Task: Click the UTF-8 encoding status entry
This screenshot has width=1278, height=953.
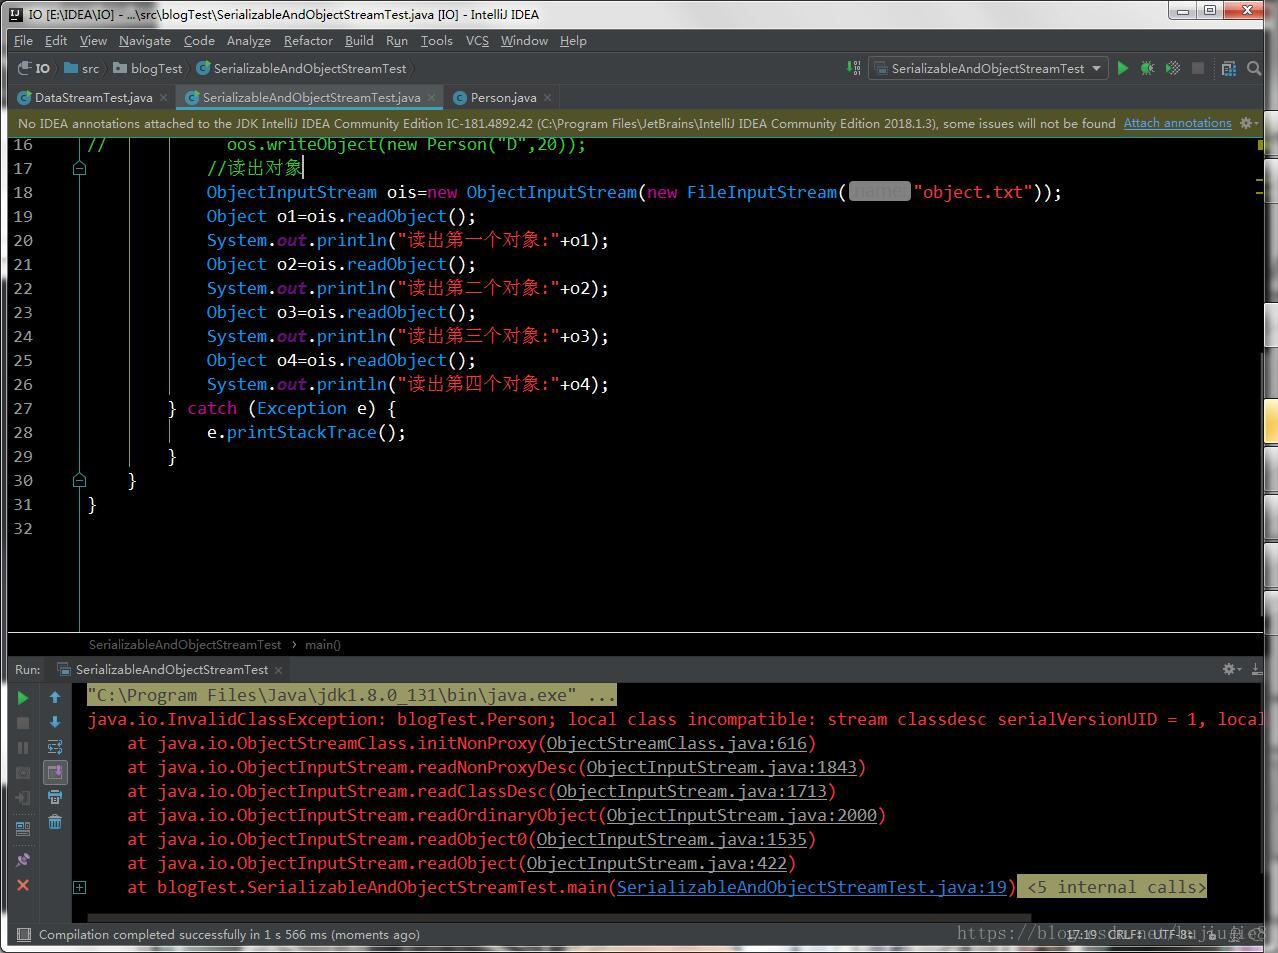Action: click(1173, 934)
